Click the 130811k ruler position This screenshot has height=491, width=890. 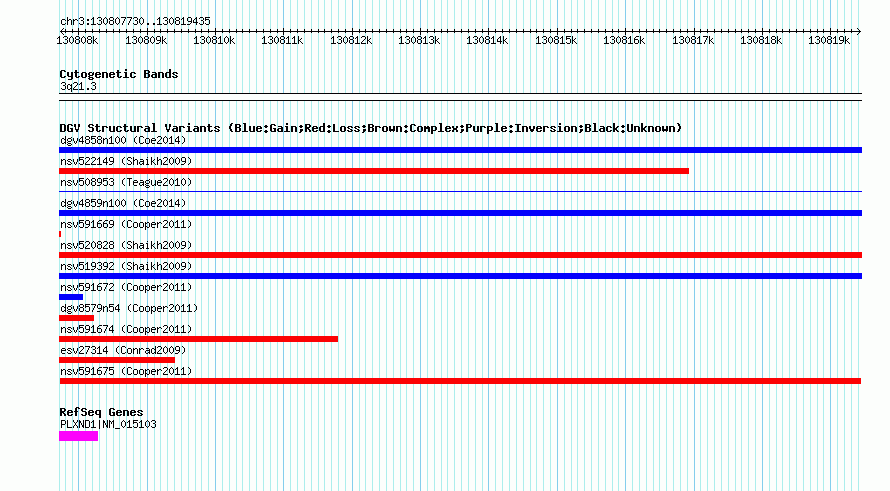click(282, 40)
